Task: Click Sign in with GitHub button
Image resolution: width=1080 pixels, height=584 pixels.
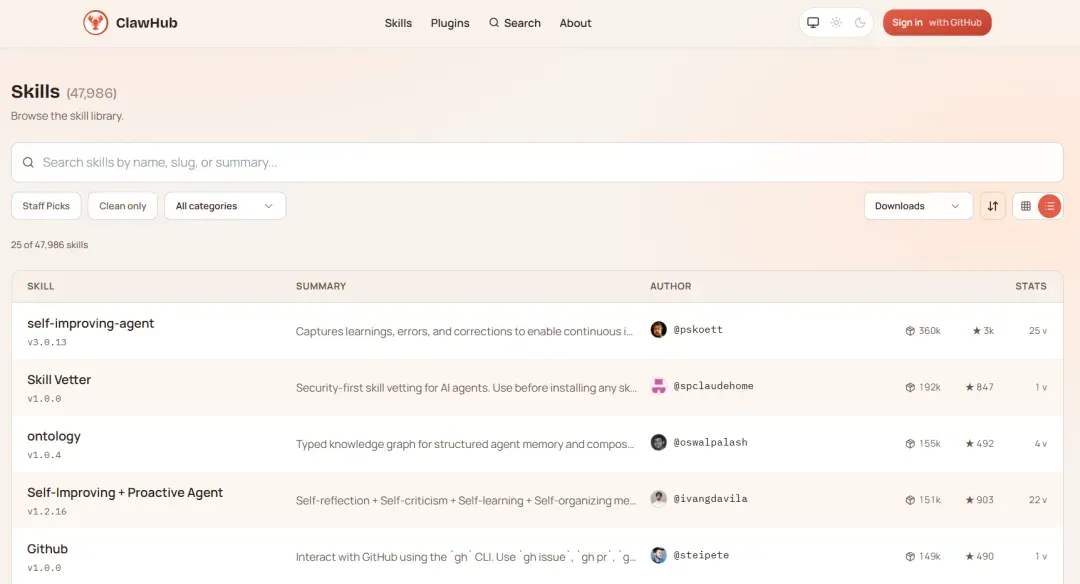Action: click(937, 23)
